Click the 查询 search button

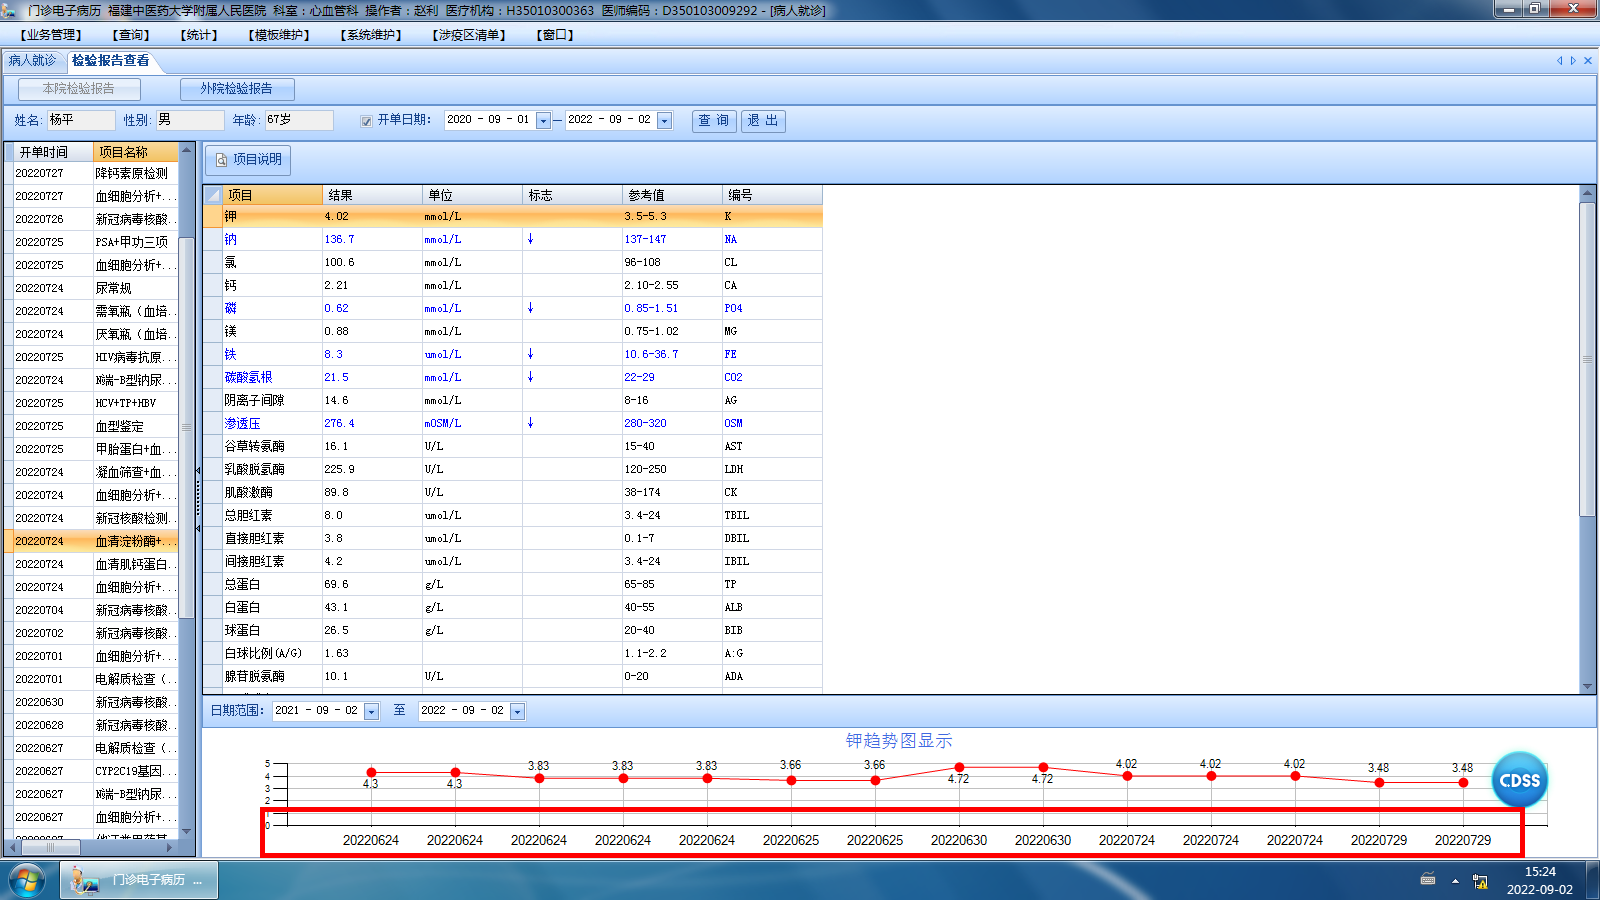point(714,121)
